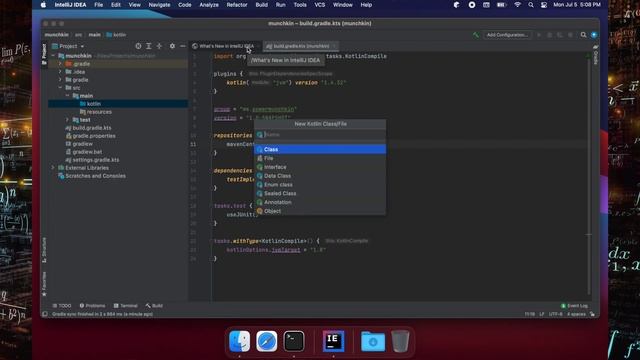Expand External Libraries node
The image size is (640, 360).
click(x=53, y=168)
